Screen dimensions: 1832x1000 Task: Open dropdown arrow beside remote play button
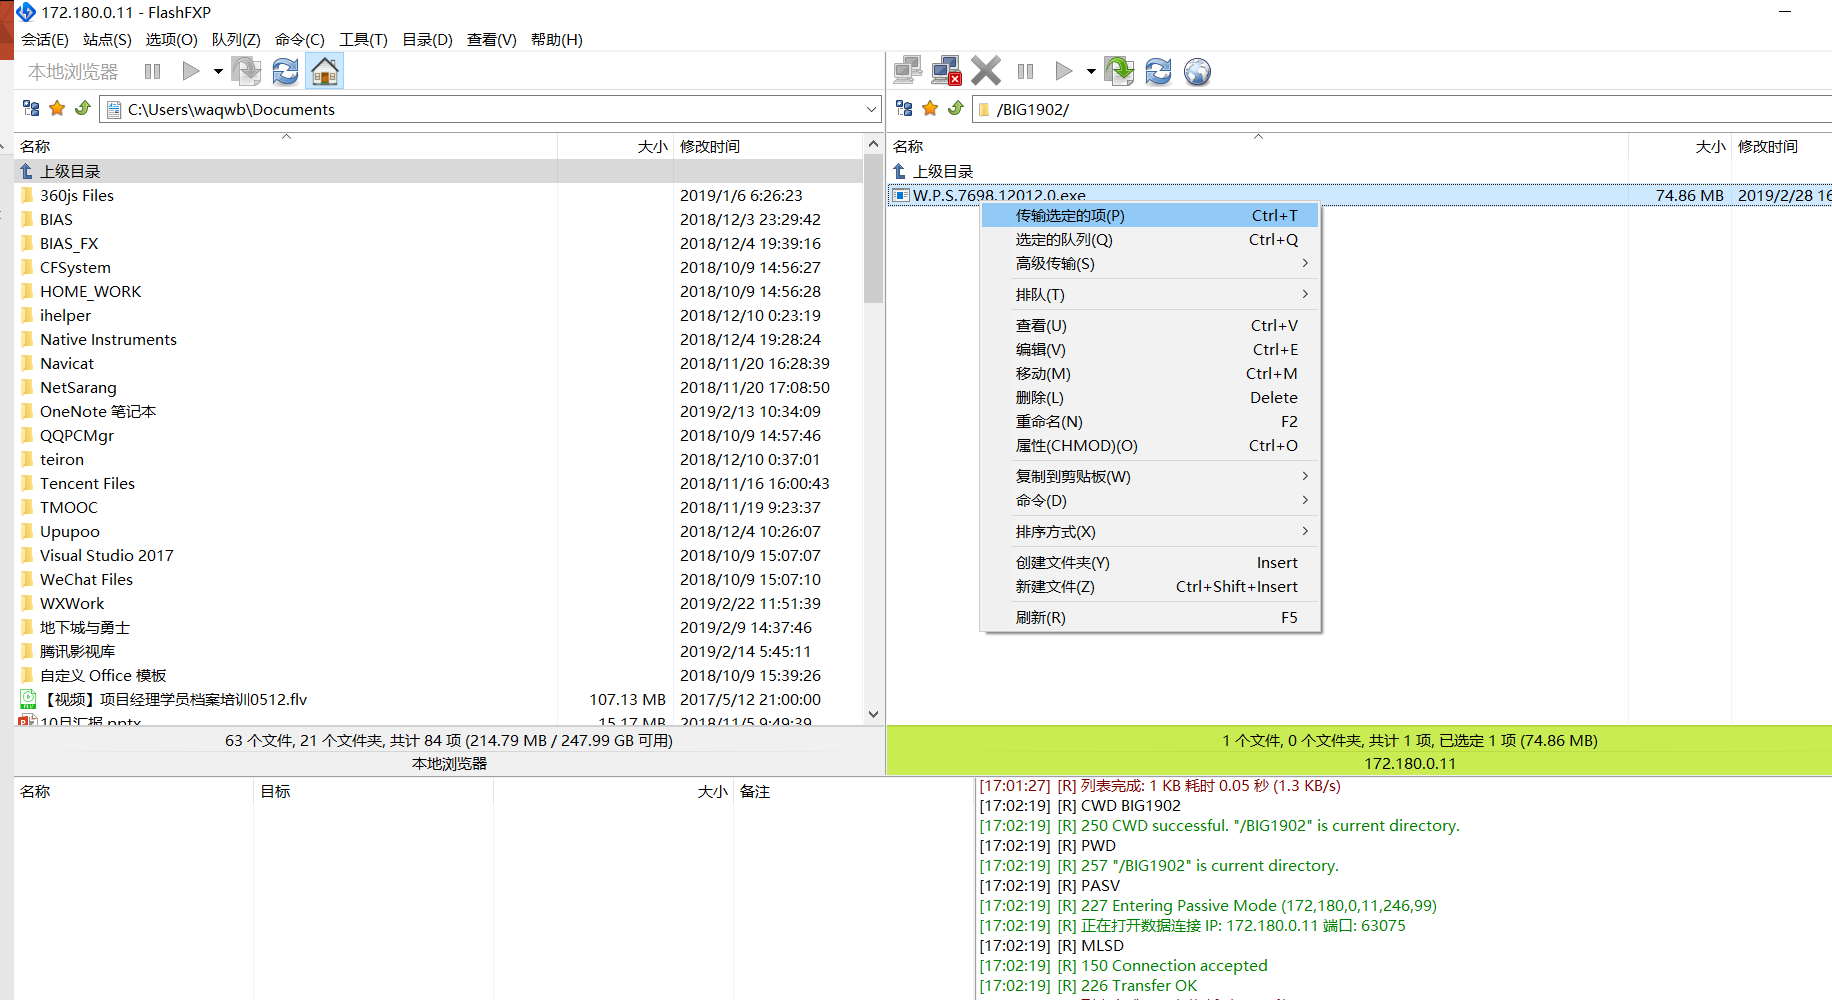tap(1091, 71)
